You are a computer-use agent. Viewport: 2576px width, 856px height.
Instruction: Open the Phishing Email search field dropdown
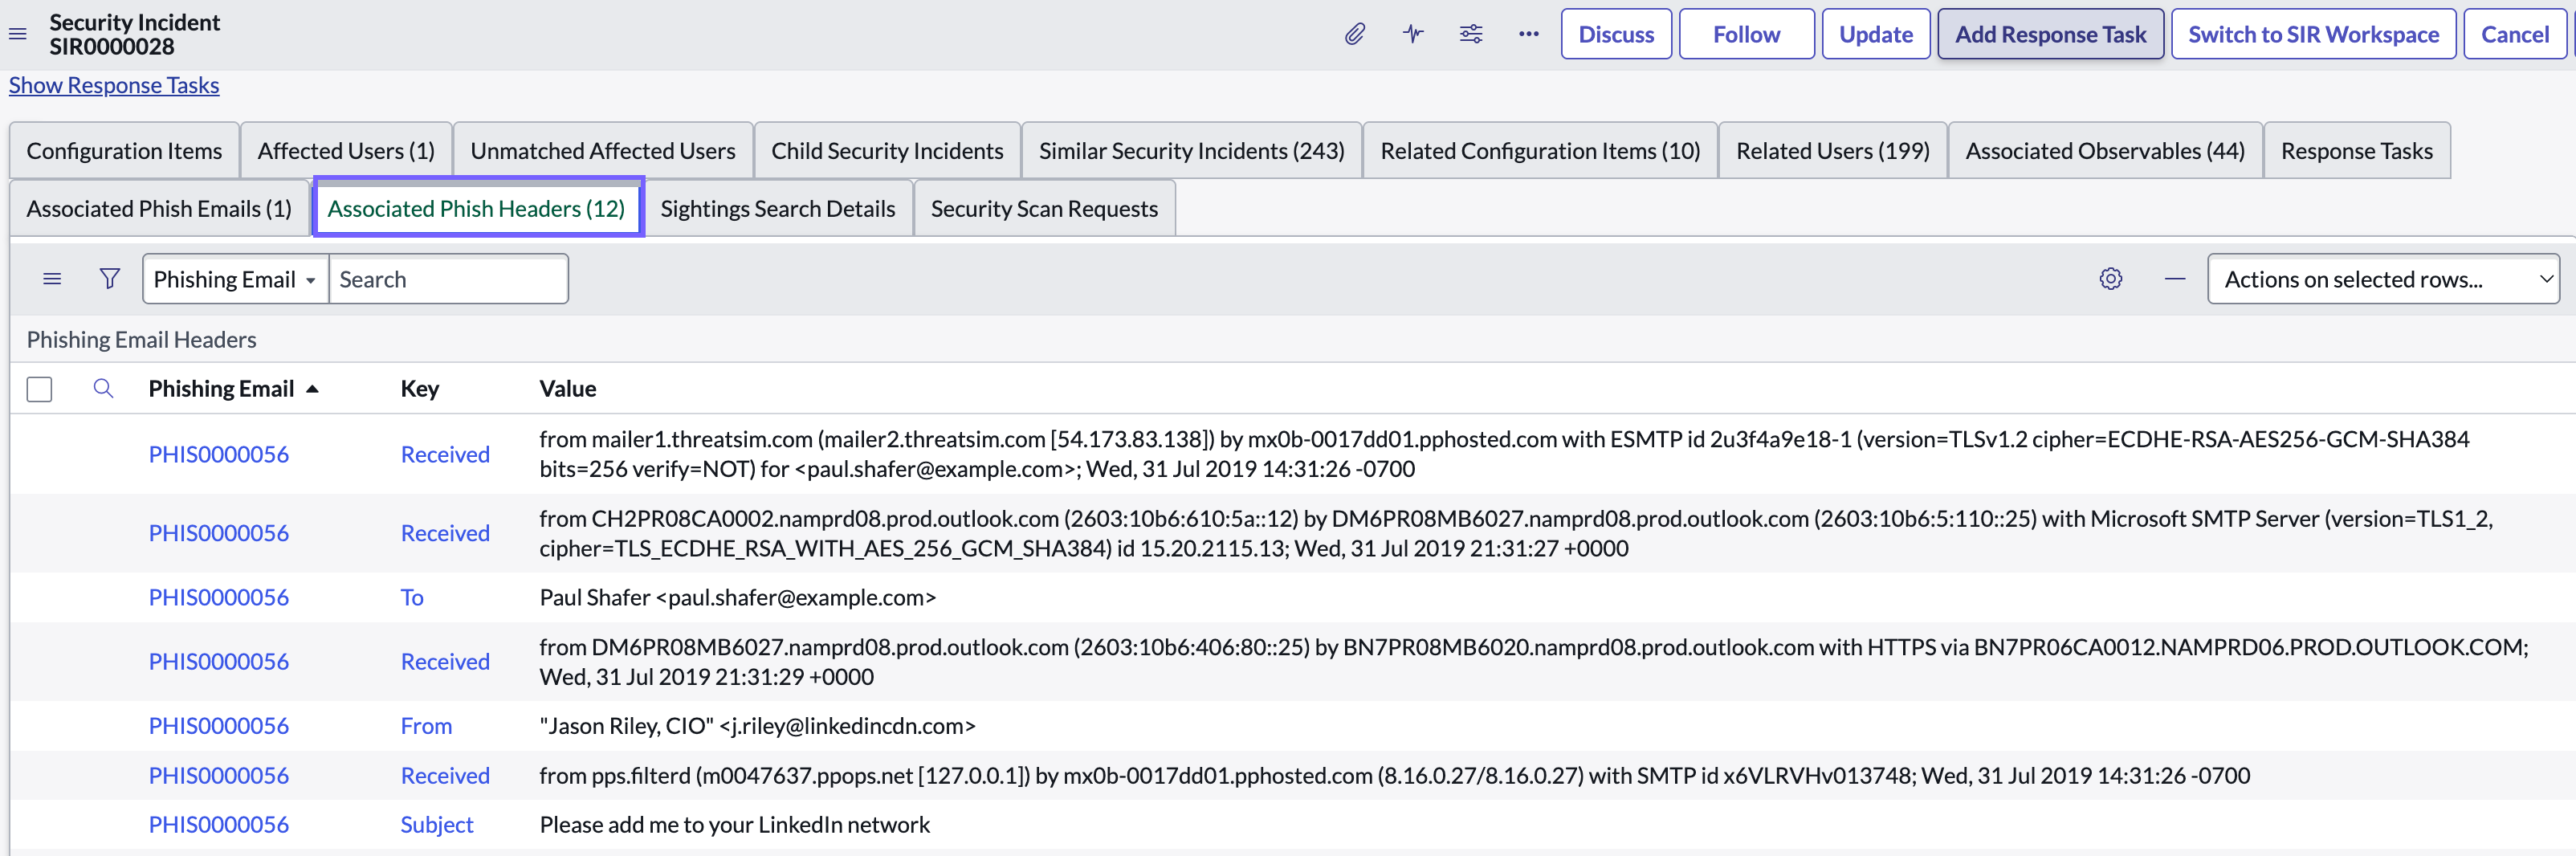pyautogui.click(x=235, y=279)
